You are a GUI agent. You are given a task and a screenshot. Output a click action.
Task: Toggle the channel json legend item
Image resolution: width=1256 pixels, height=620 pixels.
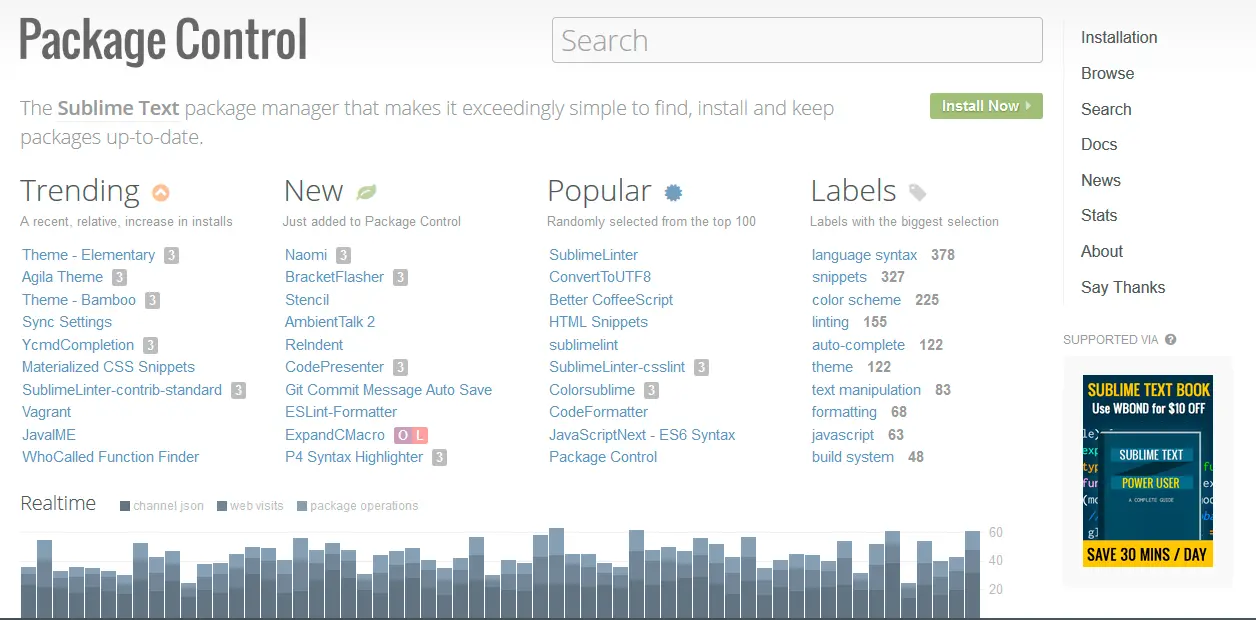[x=162, y=506]
